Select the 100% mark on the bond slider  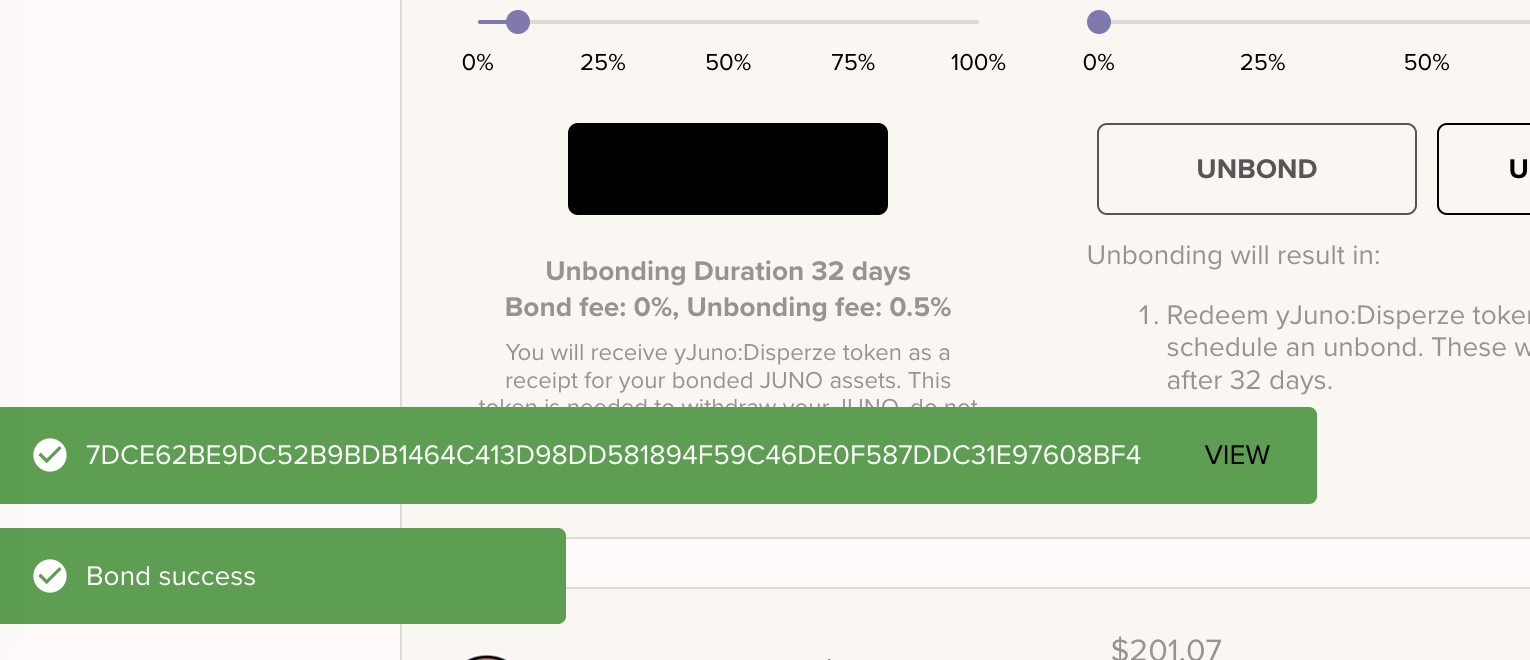click(977, 22)
